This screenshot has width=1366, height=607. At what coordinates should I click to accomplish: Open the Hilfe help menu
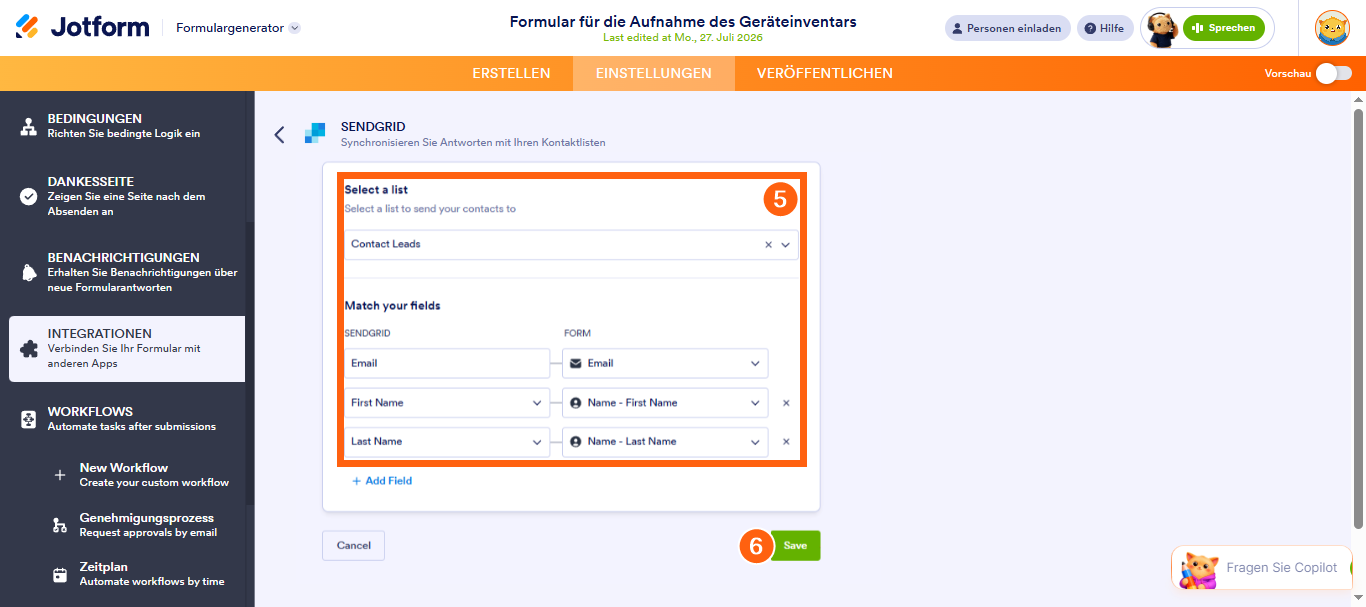[1105, 28]
